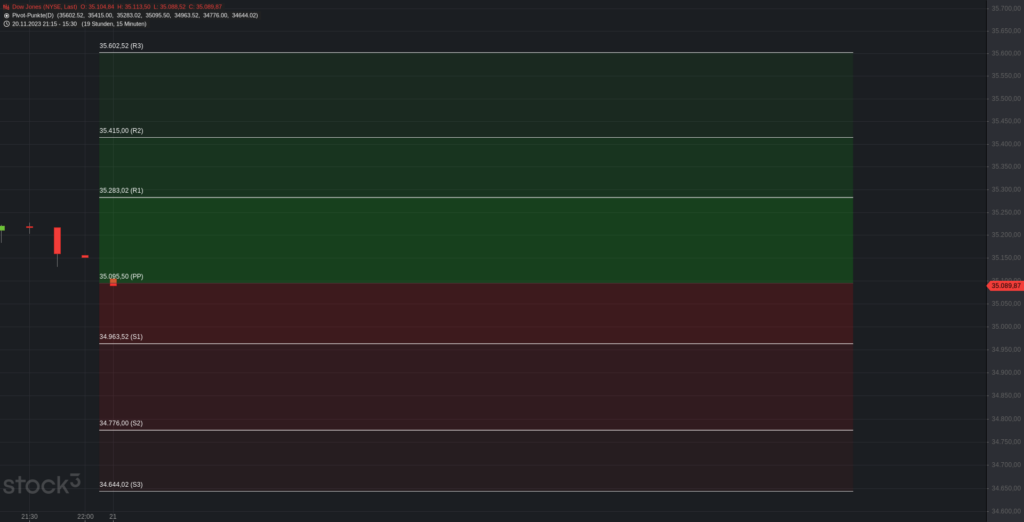The width and height of the screenshot is (1024, 522).
Task: Open the Dow Jones (NYSE, Last) title
Action: click(44, 7)
